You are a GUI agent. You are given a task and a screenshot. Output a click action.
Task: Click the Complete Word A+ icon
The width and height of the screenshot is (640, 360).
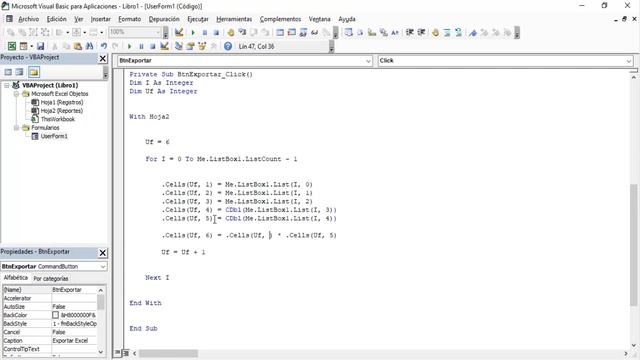tap(395, 32)
